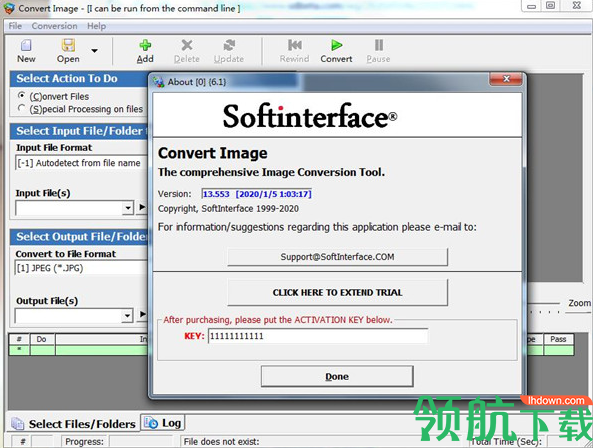Click the activation KEY input field

[x=318, y=336]
